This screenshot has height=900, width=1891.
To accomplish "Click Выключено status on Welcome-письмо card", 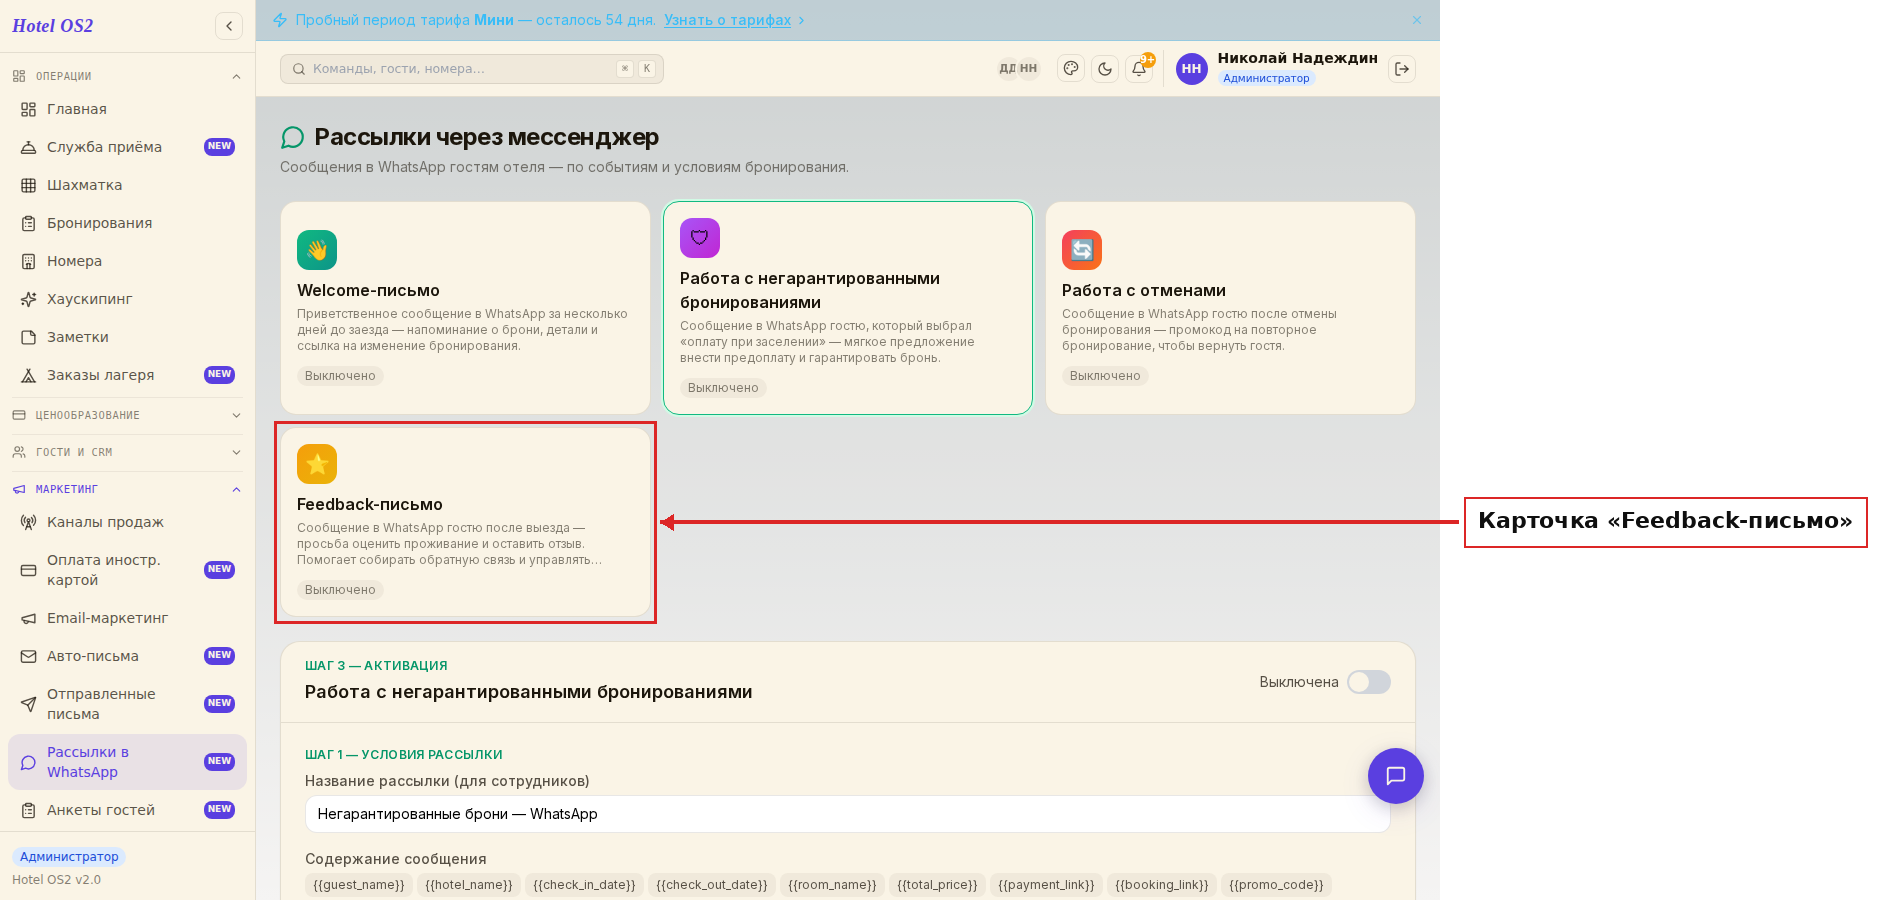I will [x=340, y=376].
